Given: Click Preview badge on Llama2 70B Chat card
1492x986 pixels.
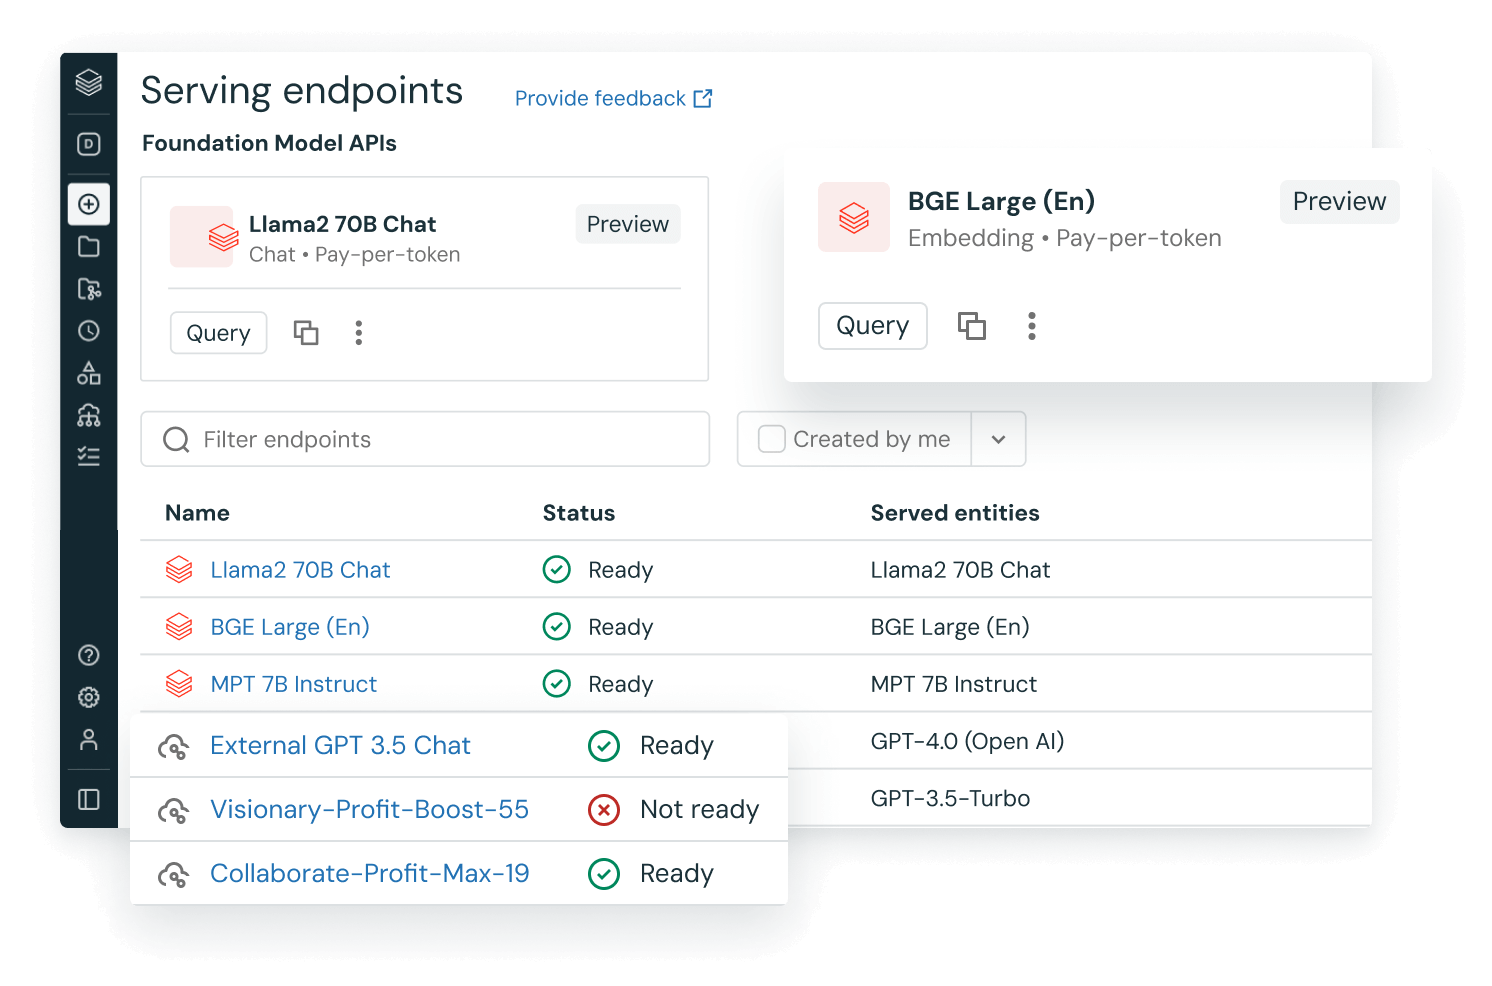Looking at the screenshot, I should click(628, 224).
